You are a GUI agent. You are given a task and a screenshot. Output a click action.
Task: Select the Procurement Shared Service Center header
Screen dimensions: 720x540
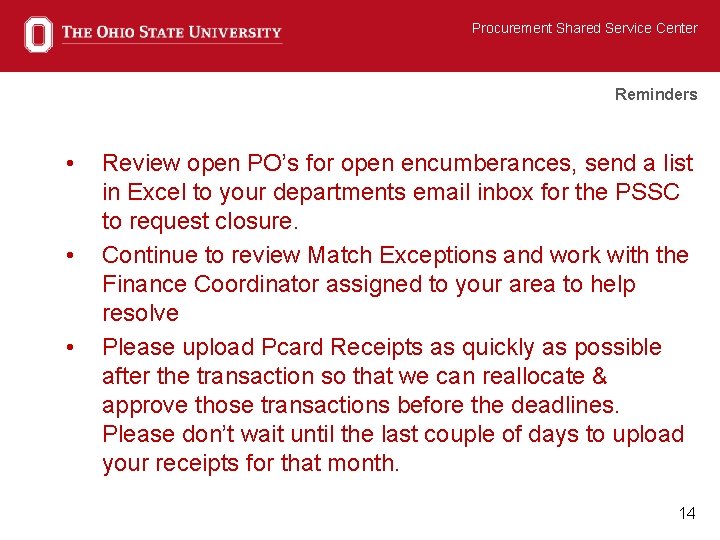coord(584,28)
